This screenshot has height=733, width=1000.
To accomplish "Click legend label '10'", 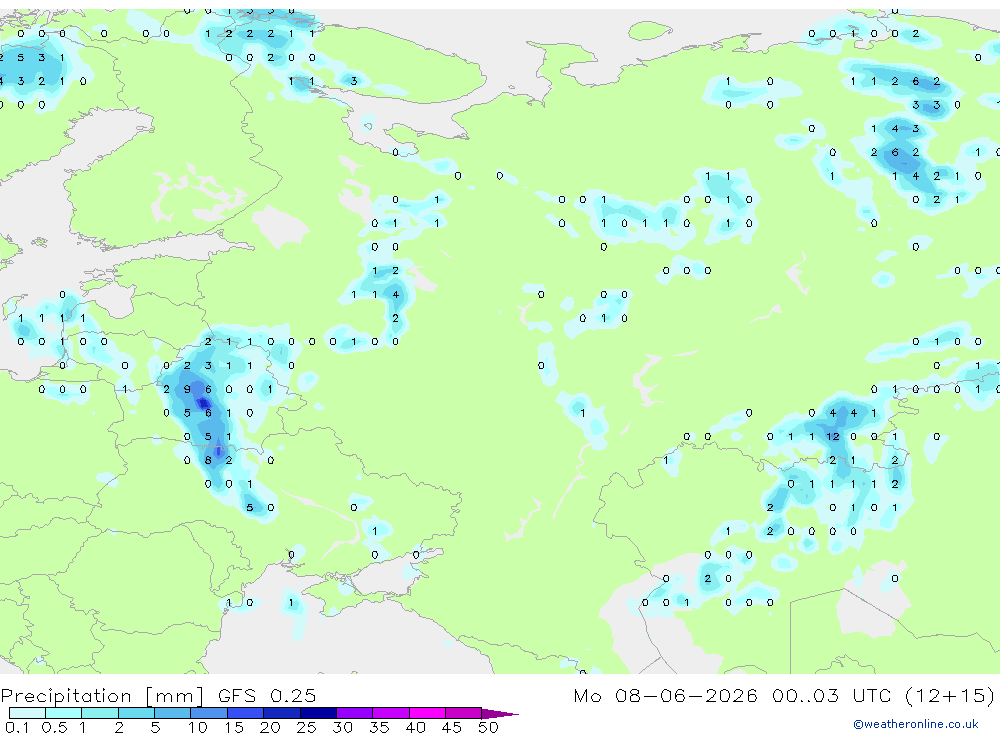I will pyautogui.click(x=198, y=727).
